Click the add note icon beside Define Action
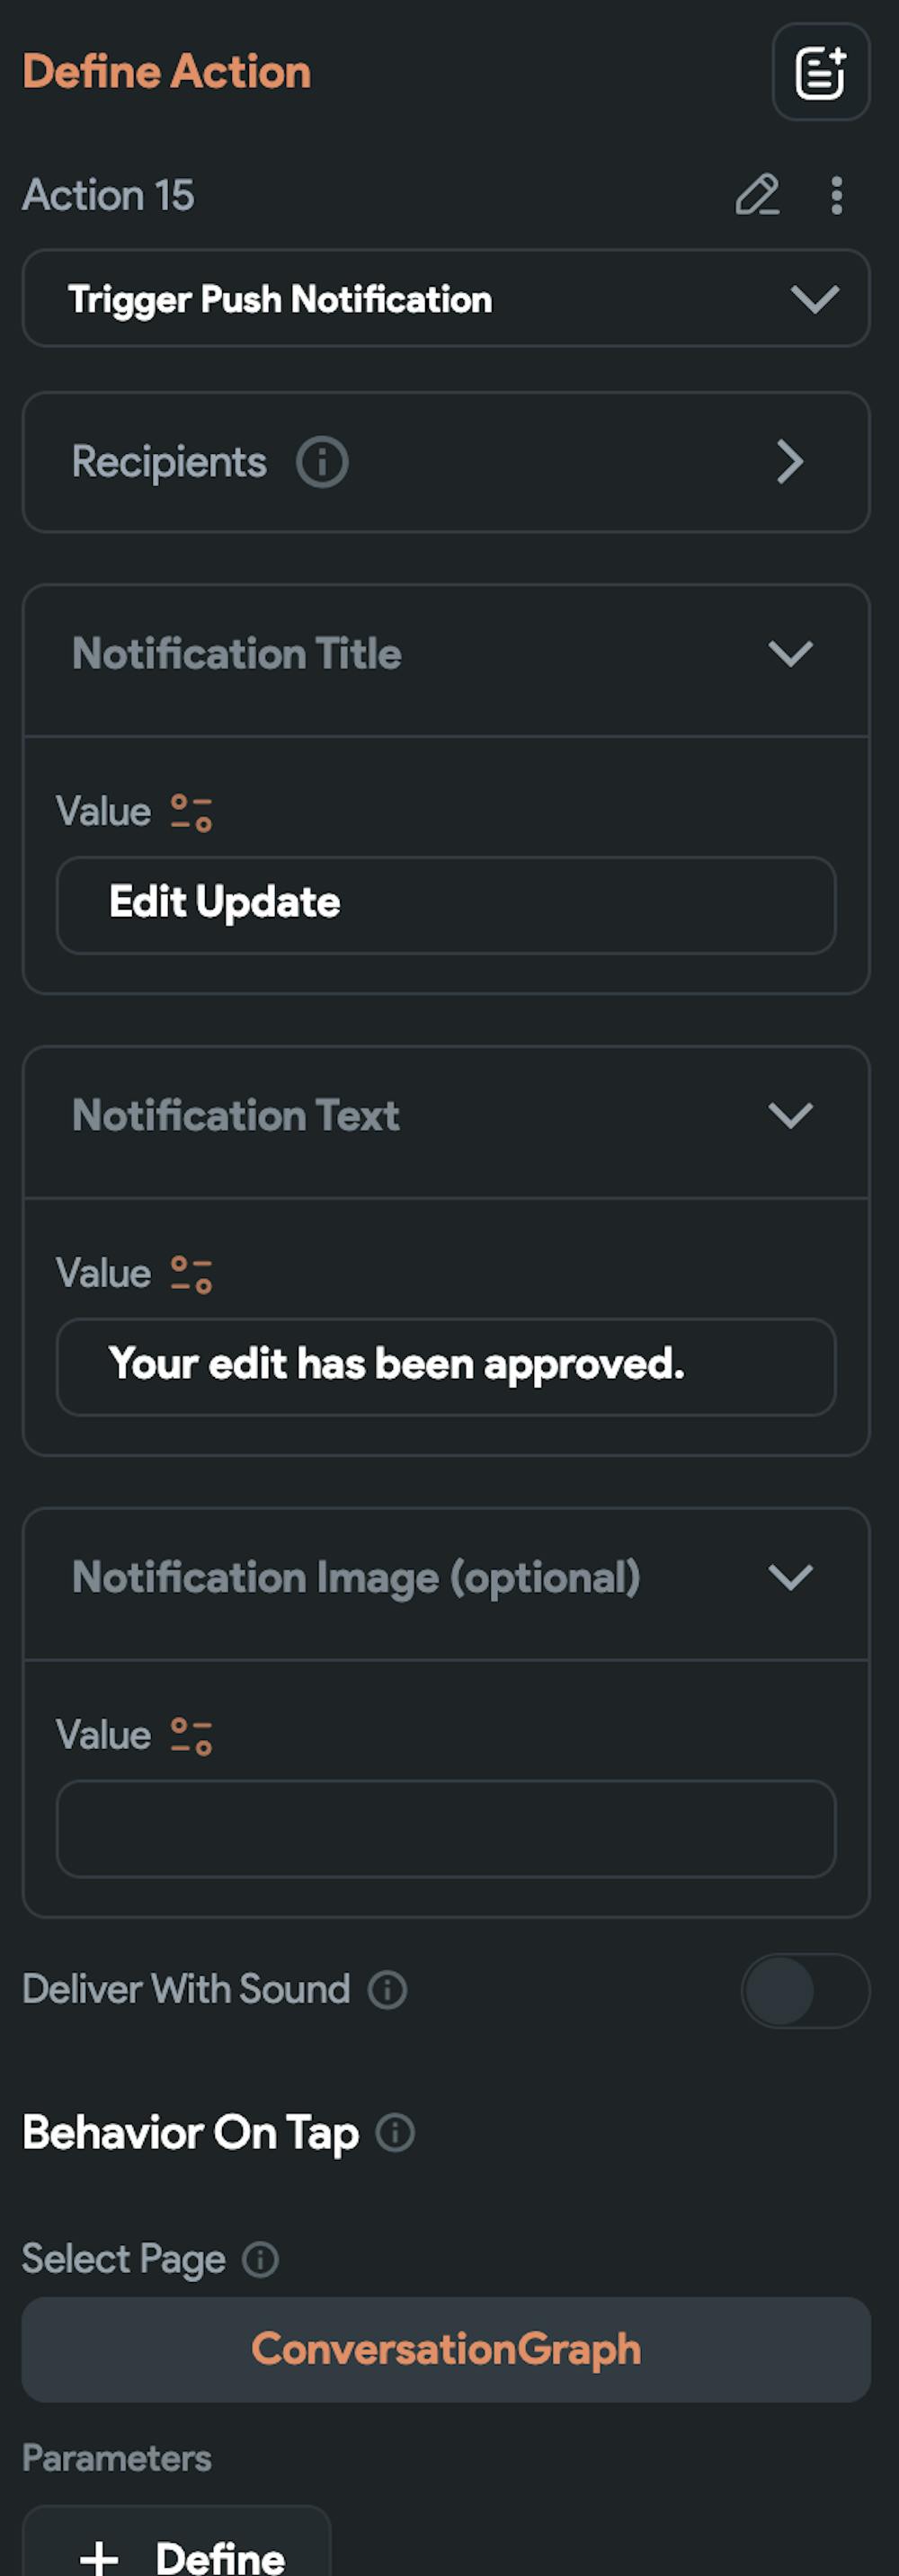Viewport: 899px width, 2576px height. [x=820, y=72]
